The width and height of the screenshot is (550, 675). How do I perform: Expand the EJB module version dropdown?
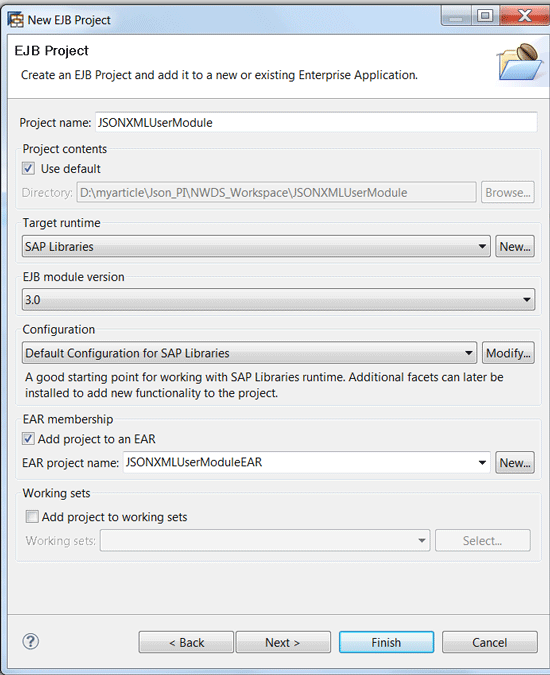[x=278, y=300]
